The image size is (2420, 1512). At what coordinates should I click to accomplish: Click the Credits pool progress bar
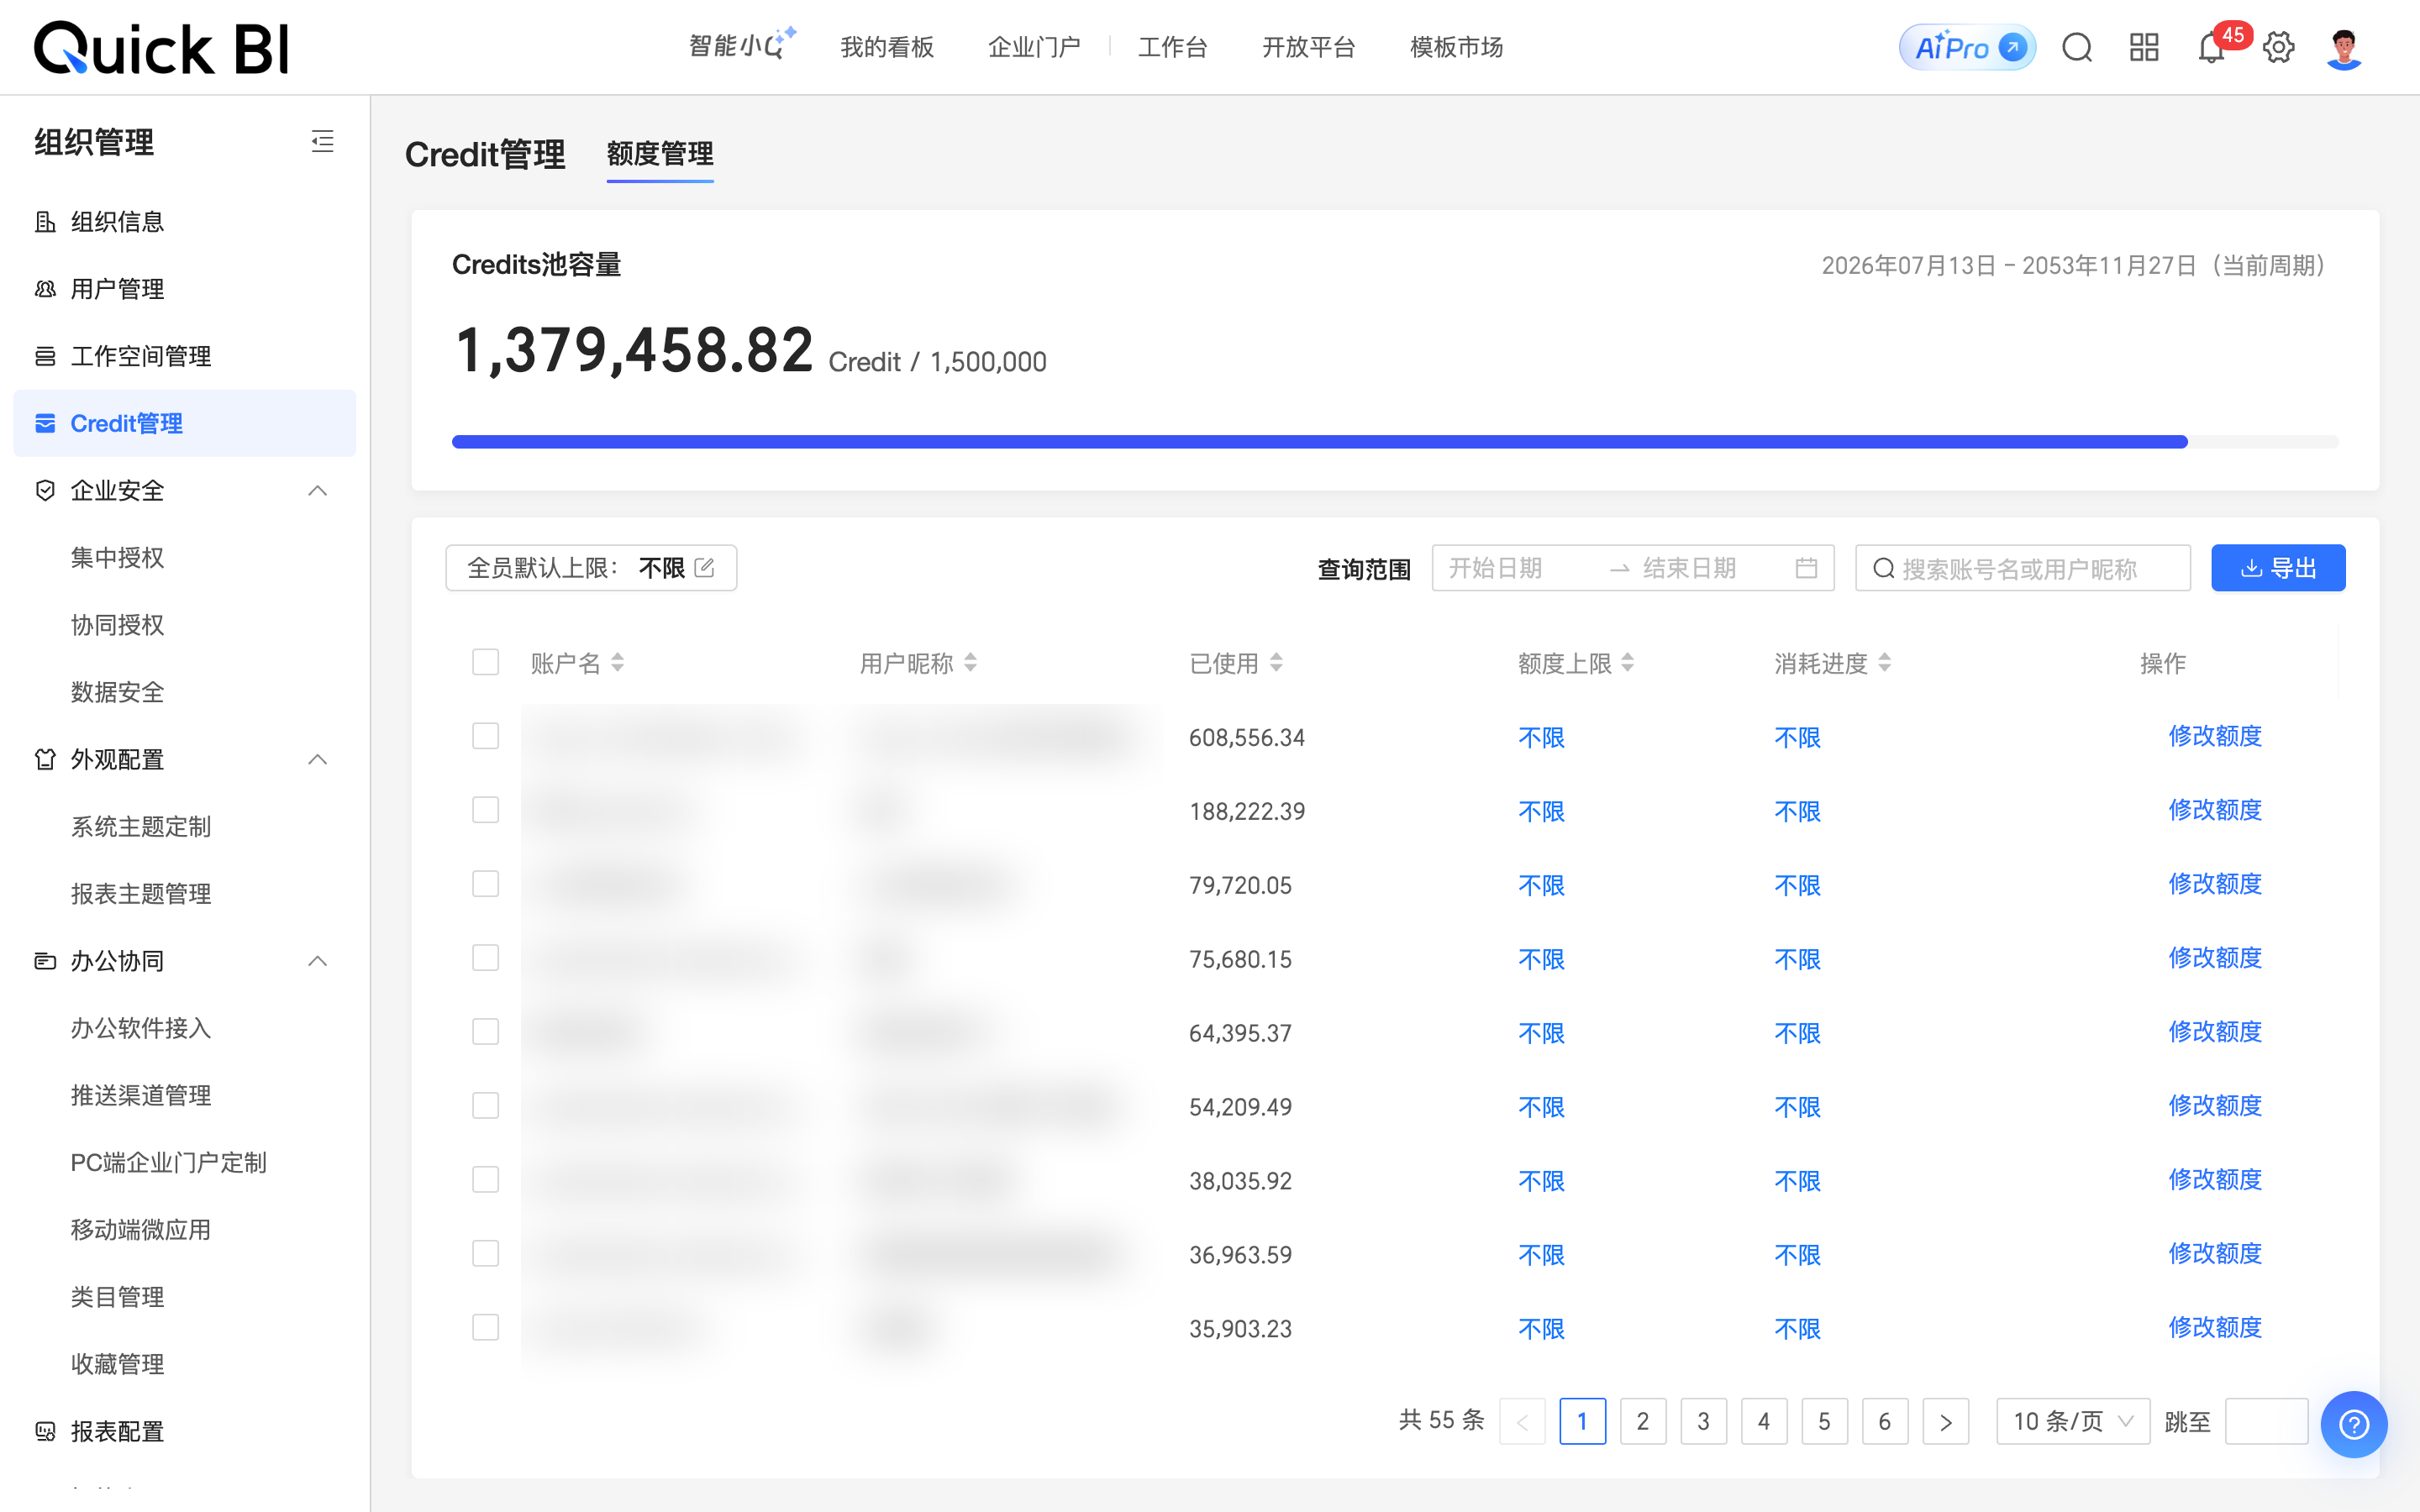pos(1395,441)
